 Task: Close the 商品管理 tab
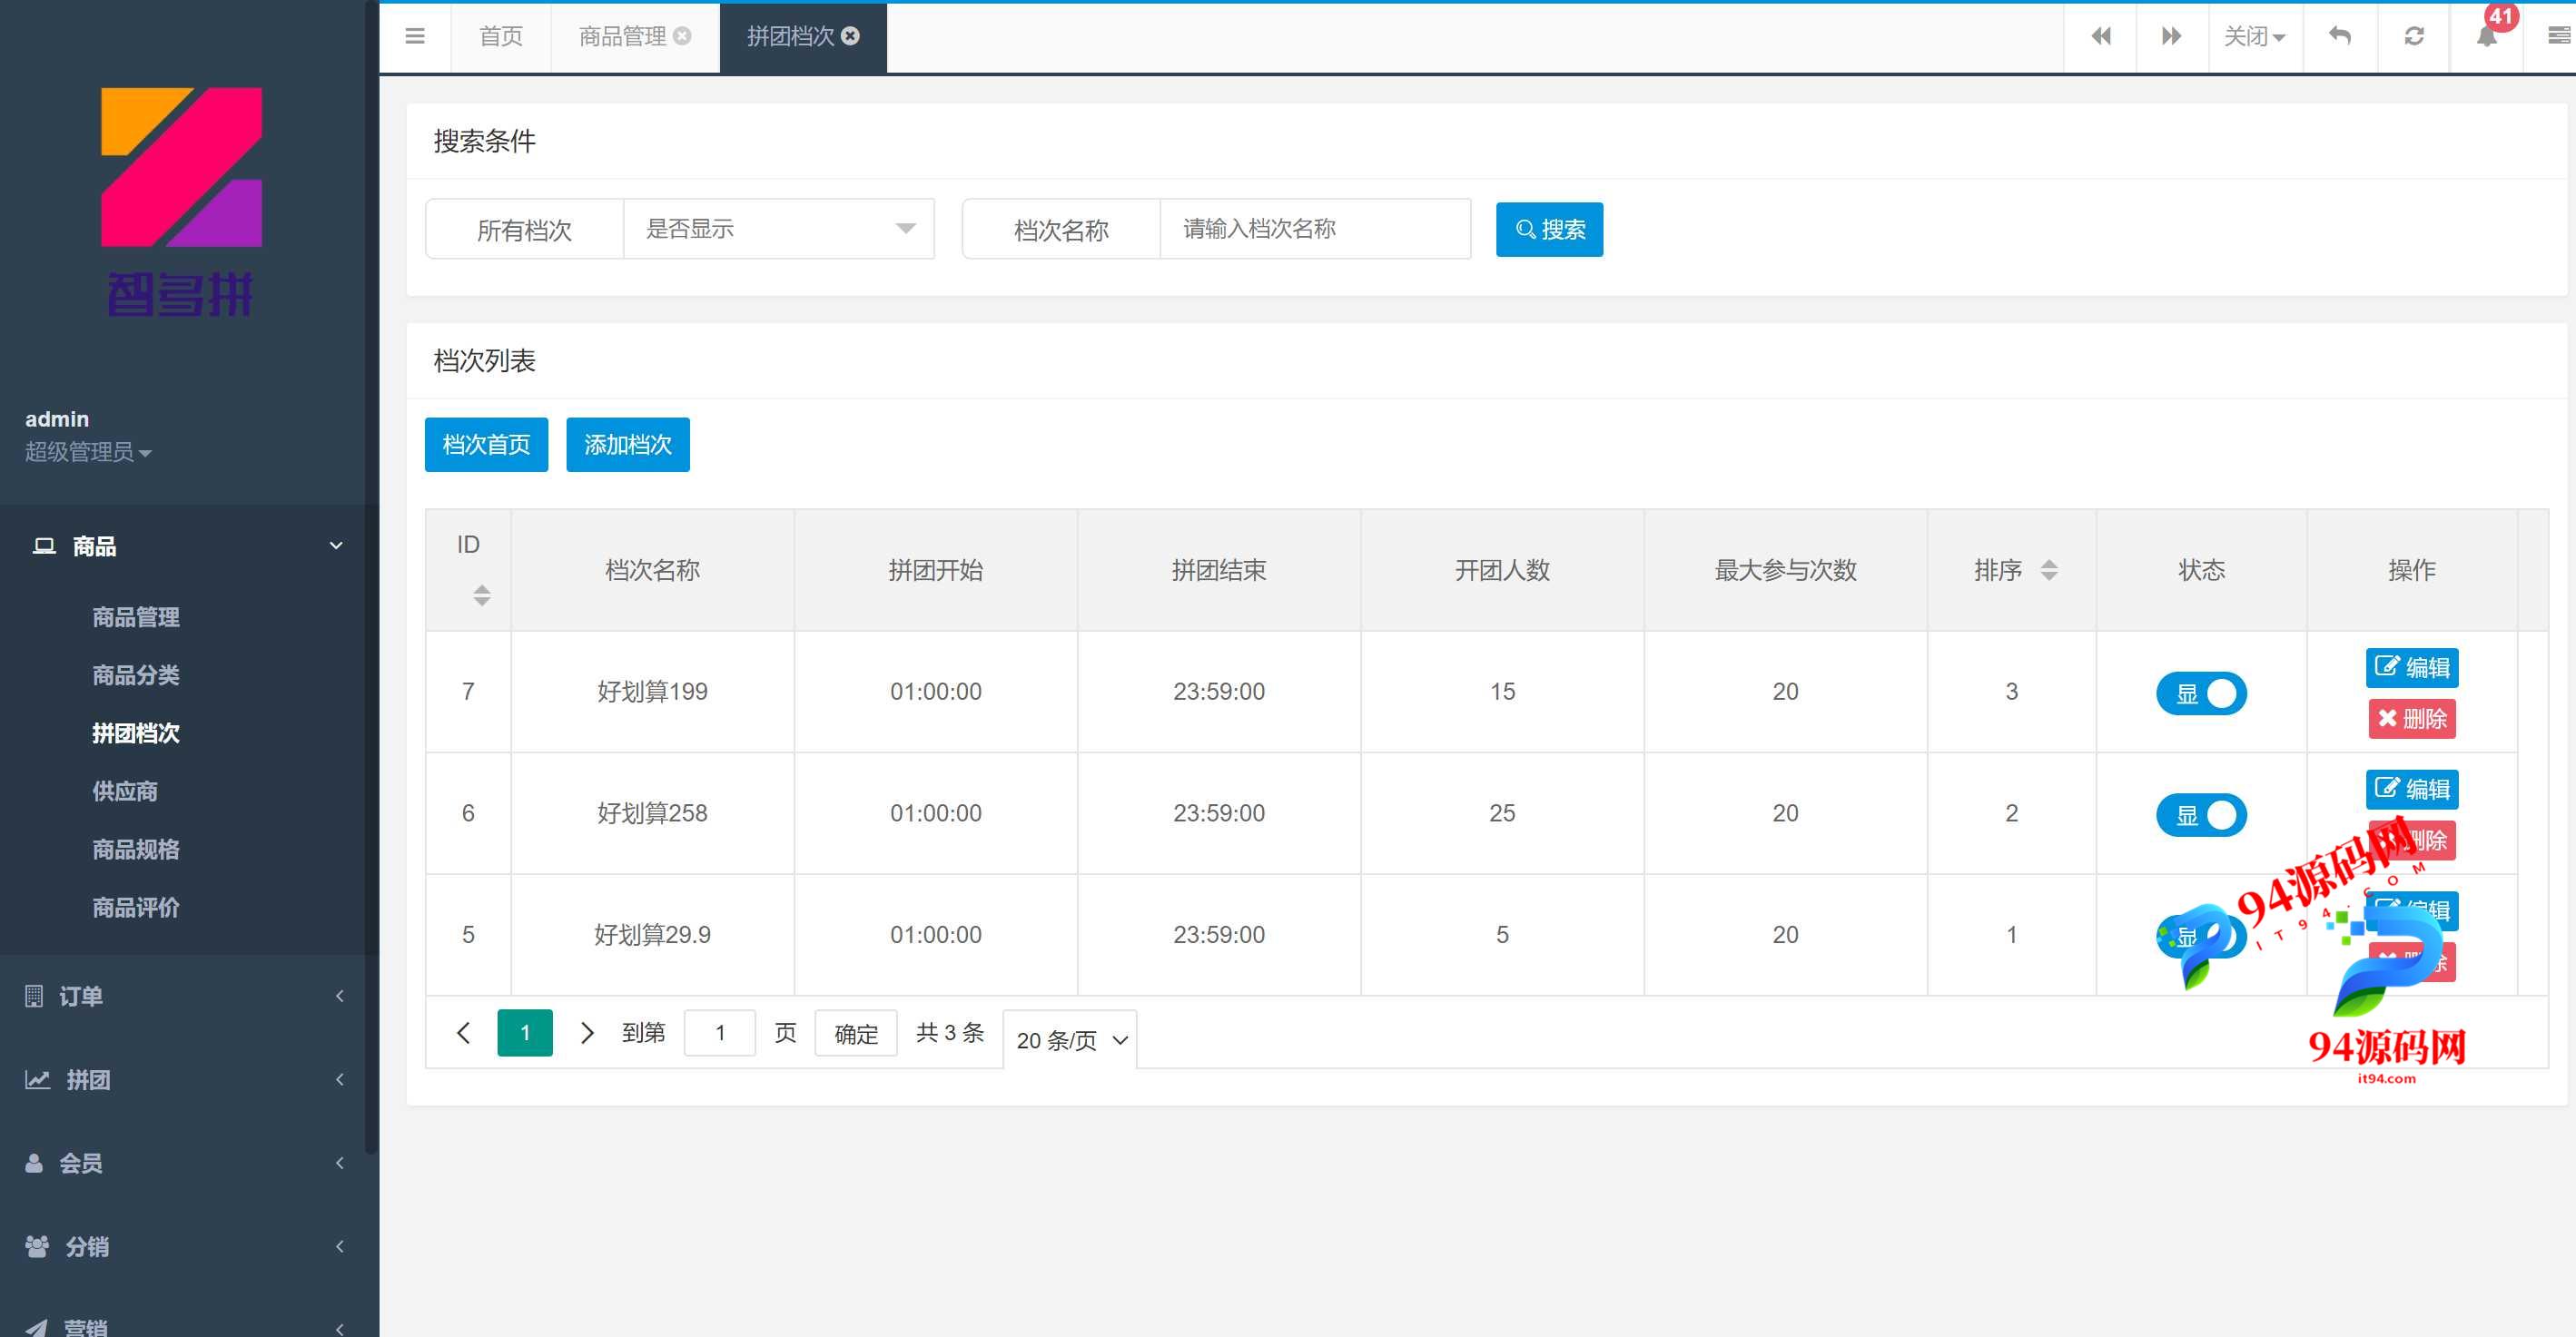682,36
